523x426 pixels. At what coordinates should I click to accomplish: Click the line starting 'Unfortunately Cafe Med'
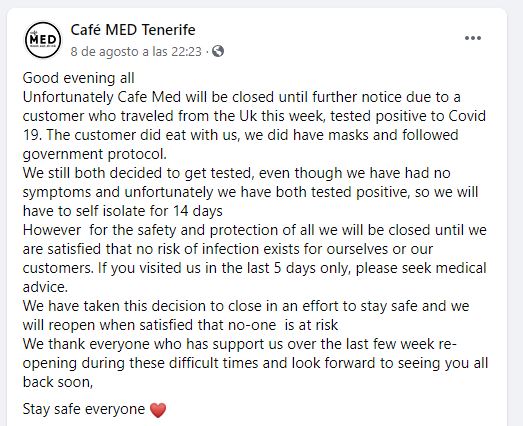[x=242, y=97]
